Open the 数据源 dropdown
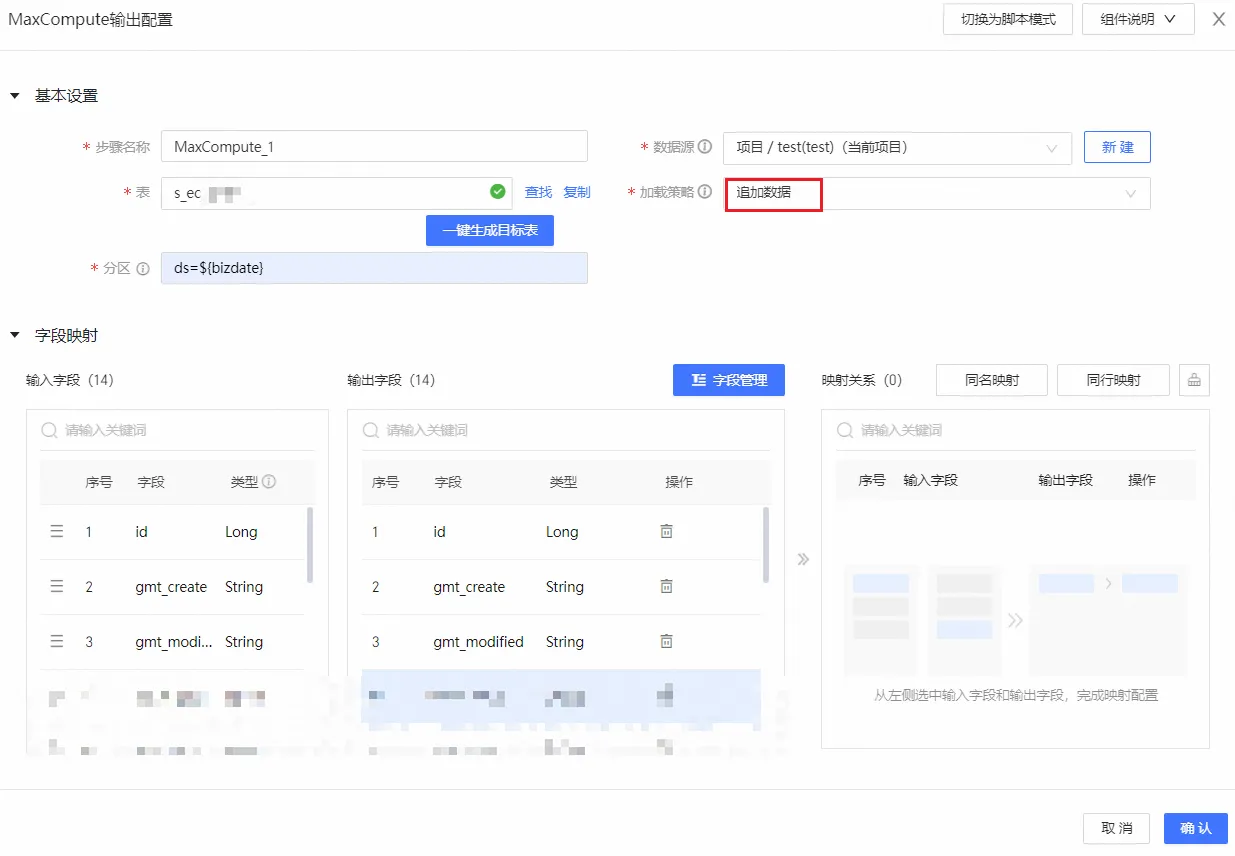 tap(897, 148)
